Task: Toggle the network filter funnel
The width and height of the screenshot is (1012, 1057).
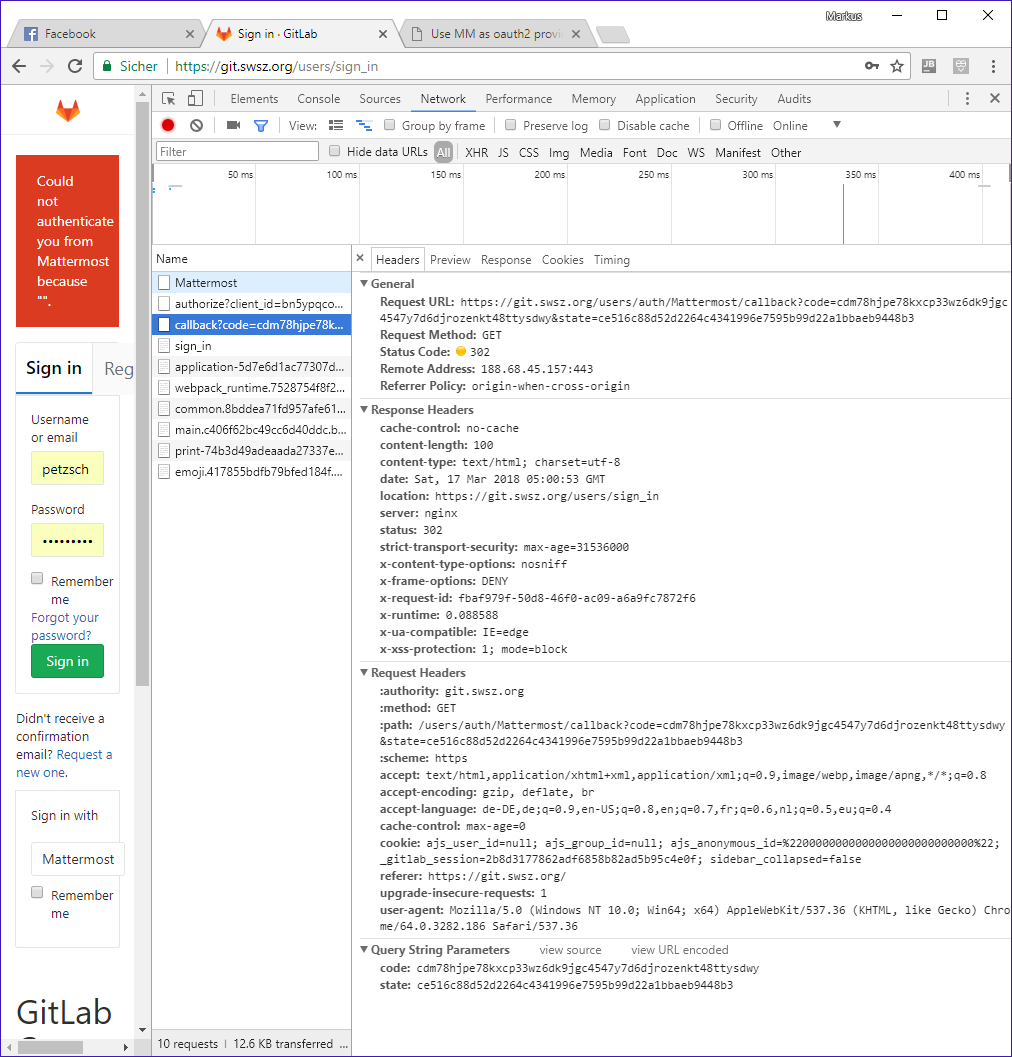Action: [261, 125]
